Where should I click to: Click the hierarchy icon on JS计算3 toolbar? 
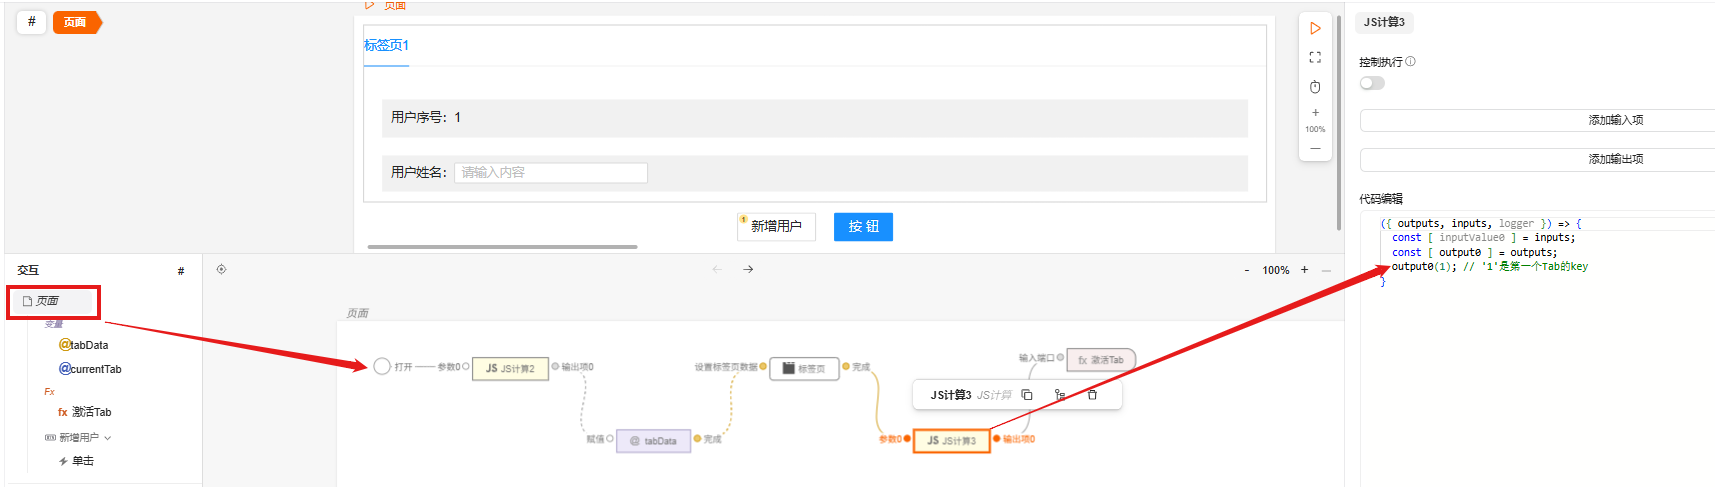[x=1059, y=395]
